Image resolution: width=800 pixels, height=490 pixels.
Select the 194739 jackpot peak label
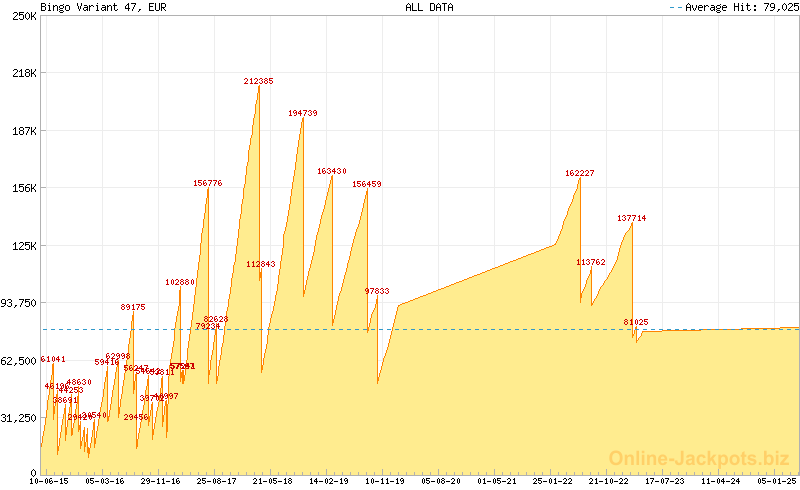[x=303, y=113]
